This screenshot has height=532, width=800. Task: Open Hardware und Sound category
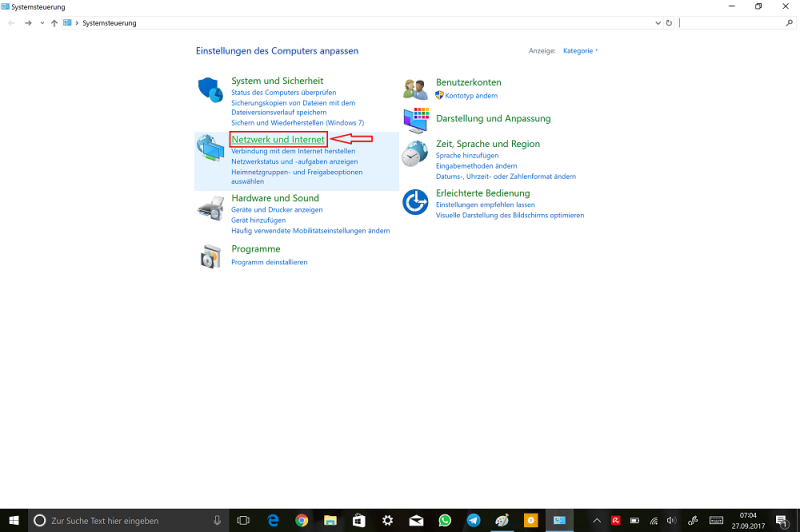click(x=275, y=198)
